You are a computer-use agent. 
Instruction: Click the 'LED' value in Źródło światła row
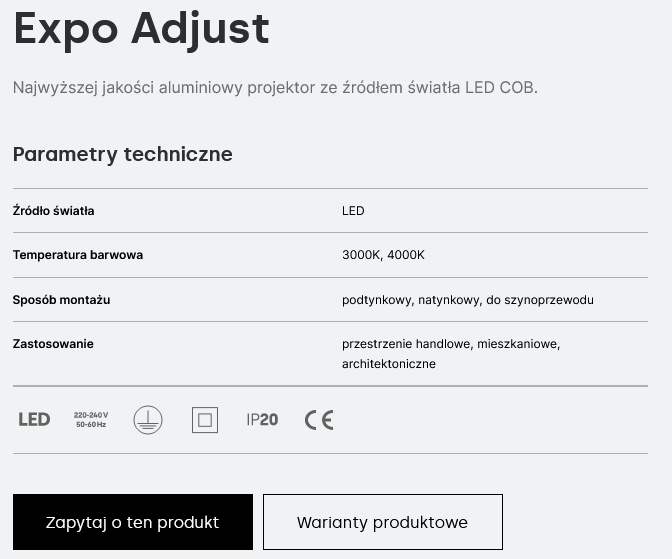pos(353,211)
